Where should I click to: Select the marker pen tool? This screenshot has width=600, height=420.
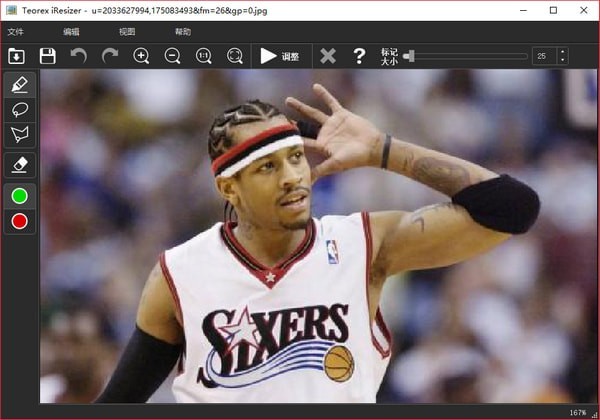coord(20,84)
